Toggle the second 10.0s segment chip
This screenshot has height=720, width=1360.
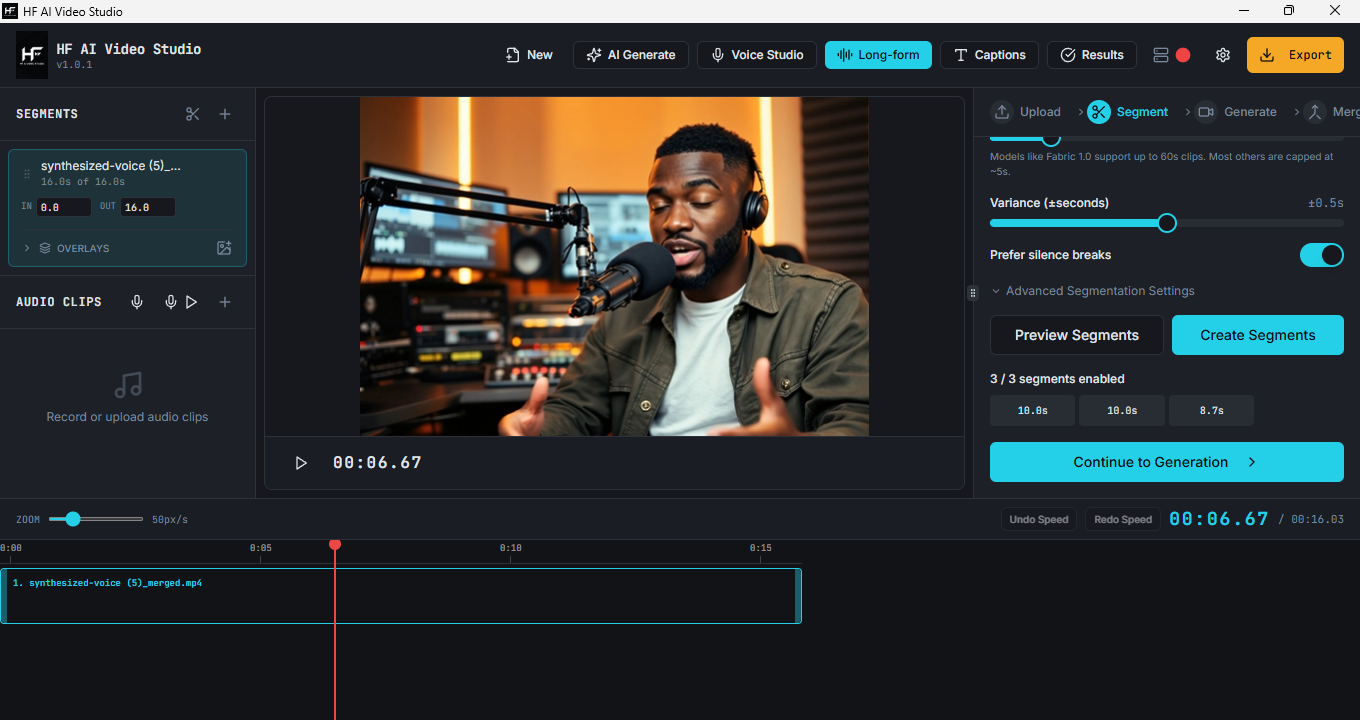click(x=1122, y=411)
